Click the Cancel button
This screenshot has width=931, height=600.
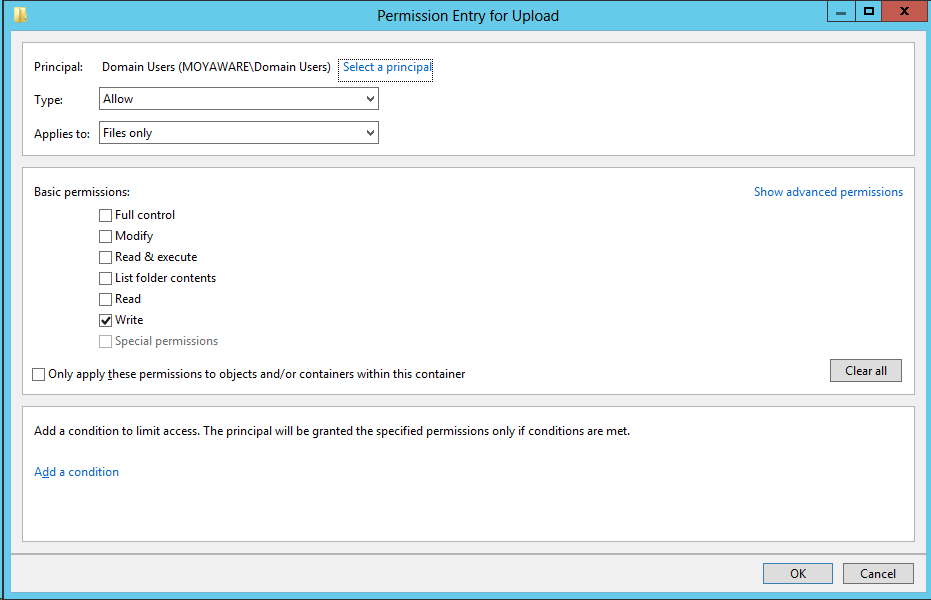point(878,573)
